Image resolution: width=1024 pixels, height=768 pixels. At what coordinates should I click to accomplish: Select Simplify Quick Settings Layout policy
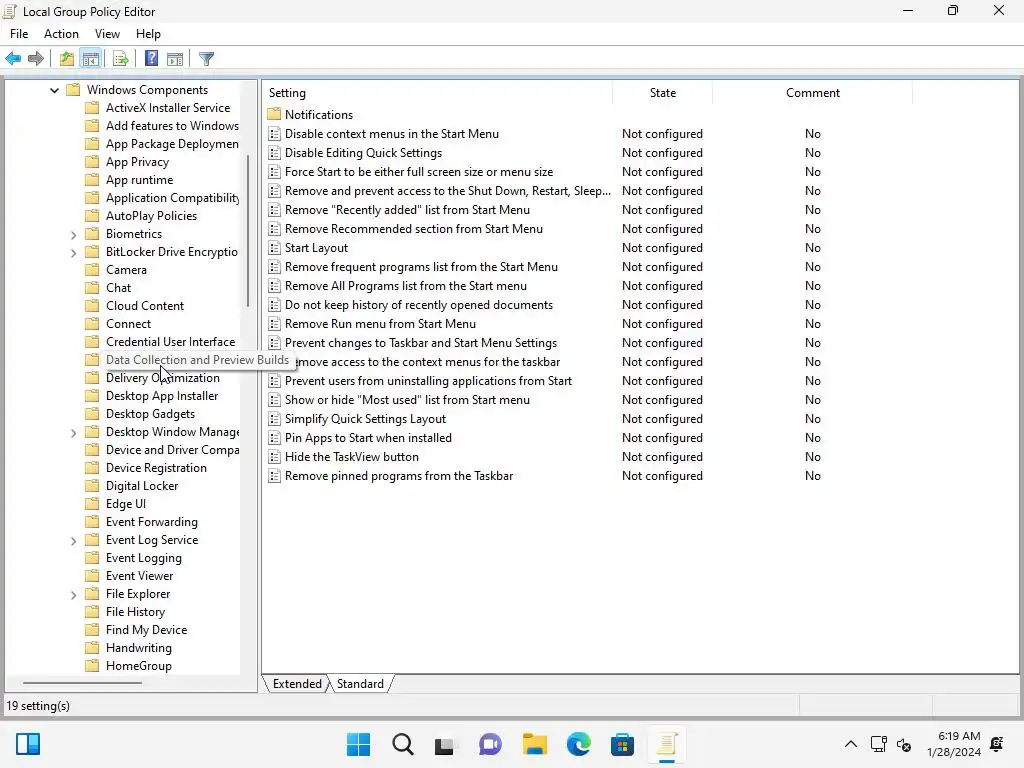click(365, 419)
